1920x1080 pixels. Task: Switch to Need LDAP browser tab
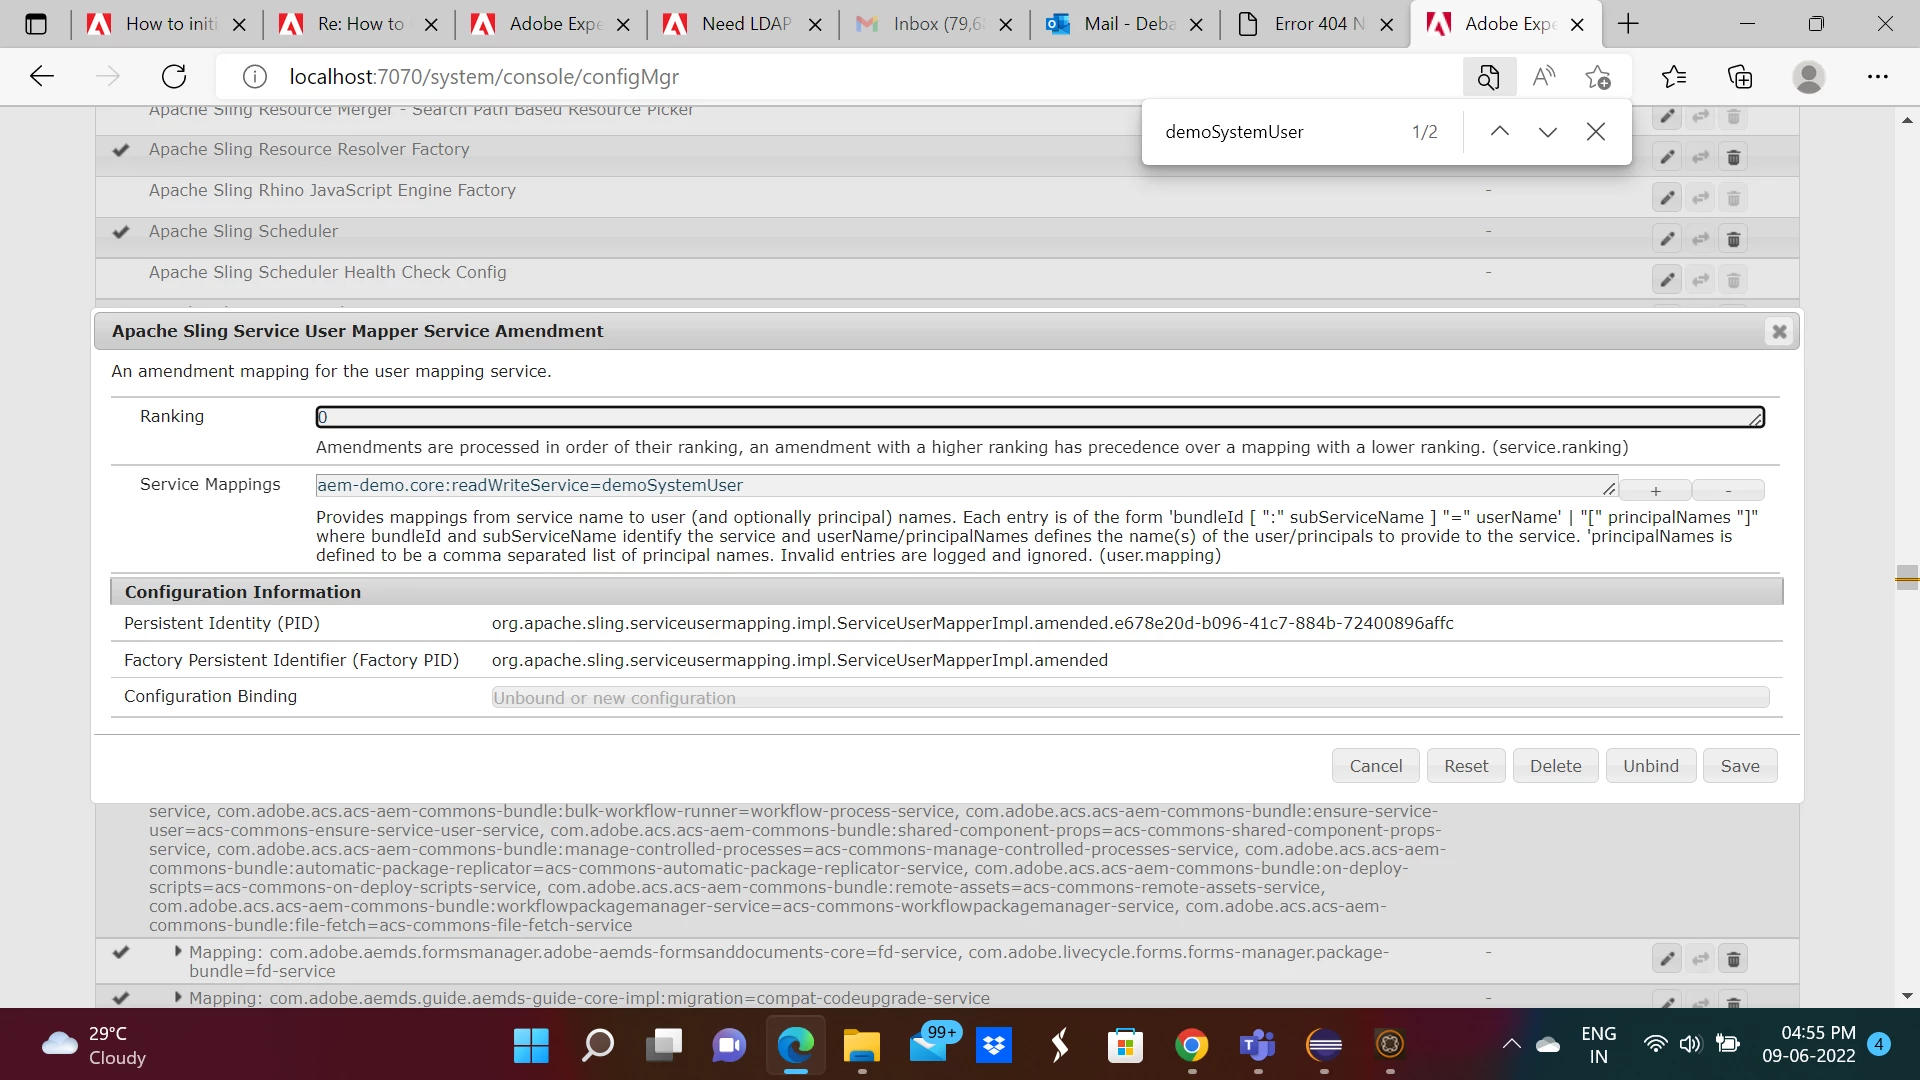click(745, 24)
